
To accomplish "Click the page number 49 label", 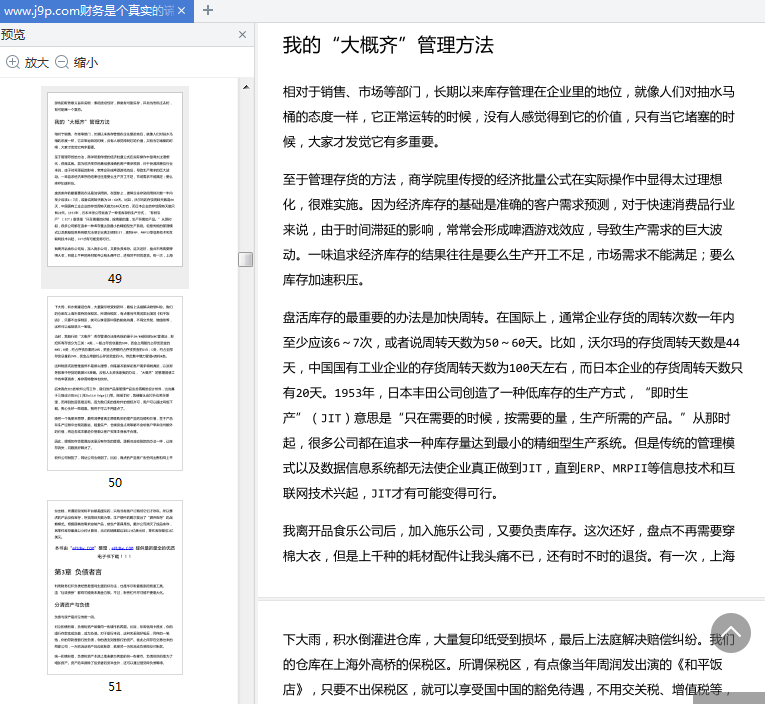I will (115, 279).
